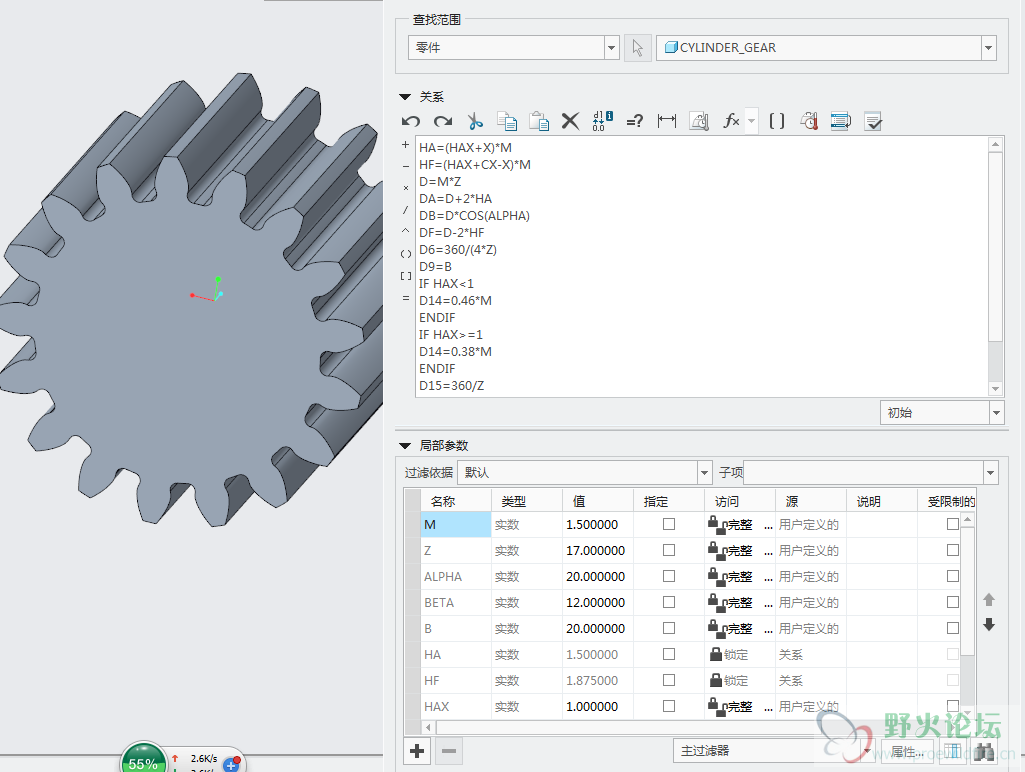Open the CYLINDER_GEAR model dropdown
Image resolution: width=1025 pixels, height=772 pixels.
point(988,48)
